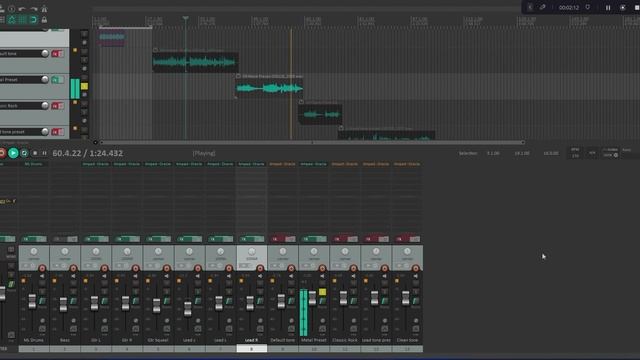
Task: Click the pen annotate icon in recorder overlay
Action: (x=542, y=7)
